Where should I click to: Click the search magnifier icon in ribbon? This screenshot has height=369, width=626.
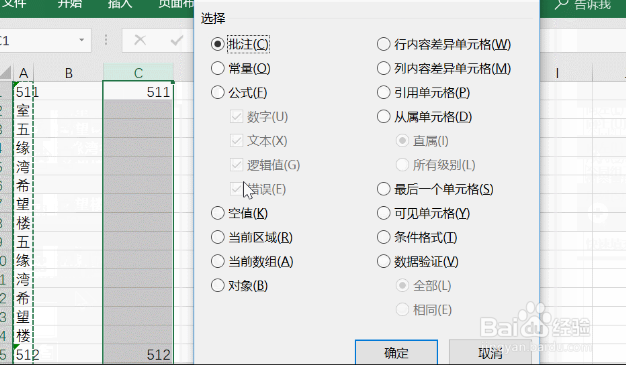tap(561, 4)
